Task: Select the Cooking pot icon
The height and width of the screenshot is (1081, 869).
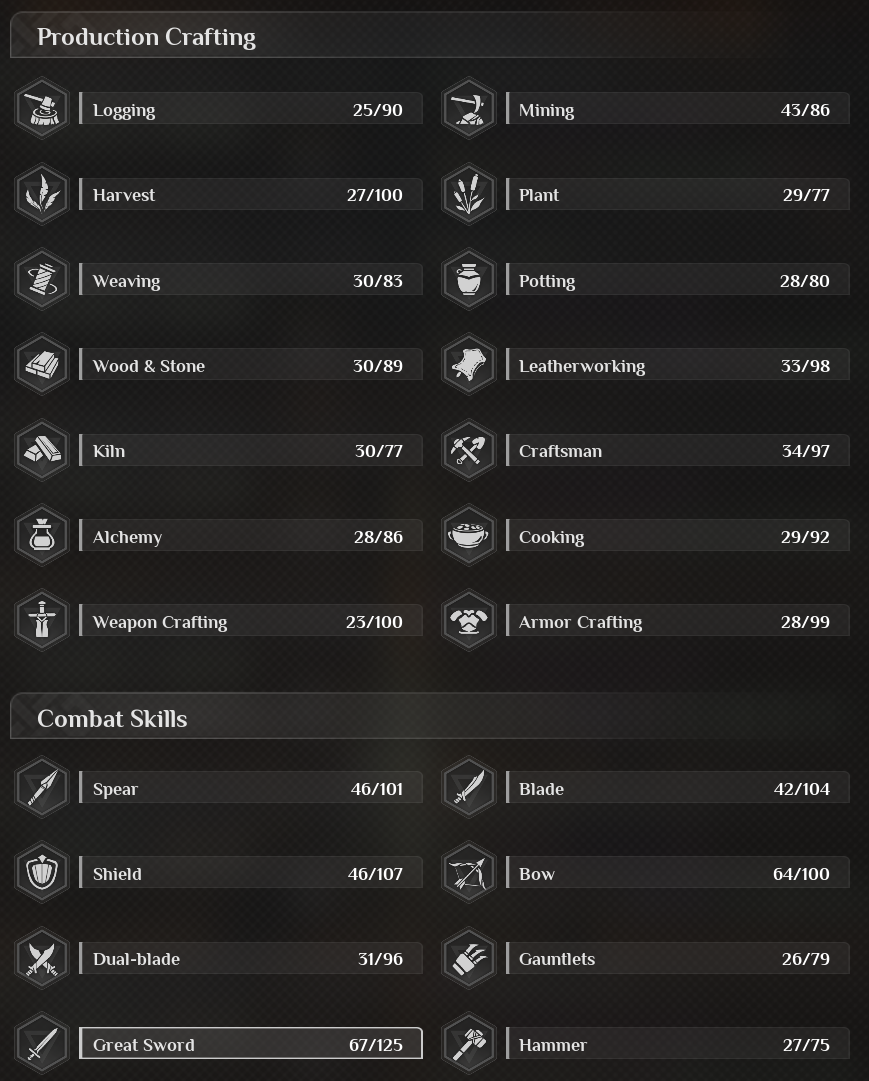Action: pos(468,536)
